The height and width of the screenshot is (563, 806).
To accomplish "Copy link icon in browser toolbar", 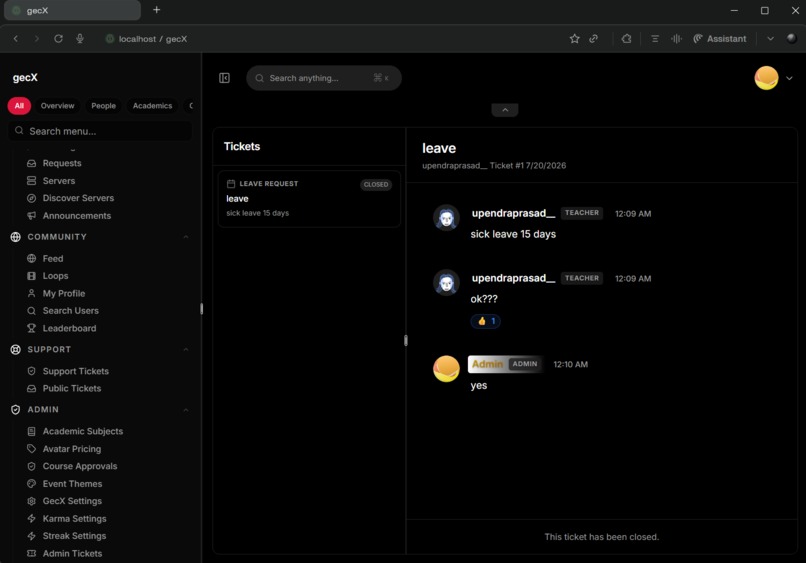I will pyautogui.click(x=594, y=39).
